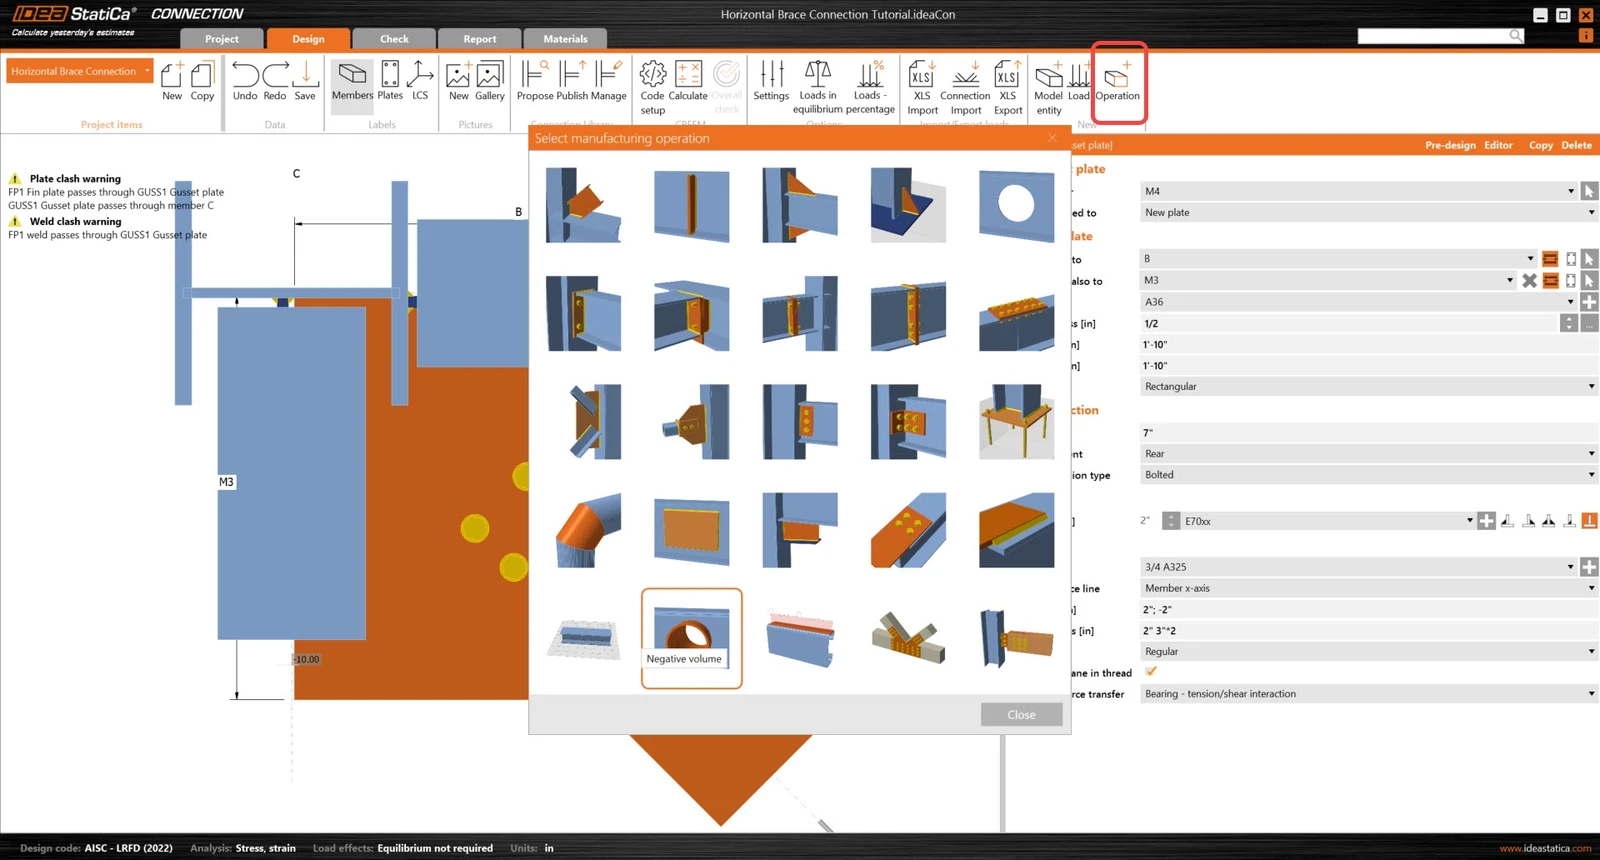Toggle the LCS display
Image resolution: width=1600 pixels, height=860 pixels.
pyautogui.click(x=420, y=81)
